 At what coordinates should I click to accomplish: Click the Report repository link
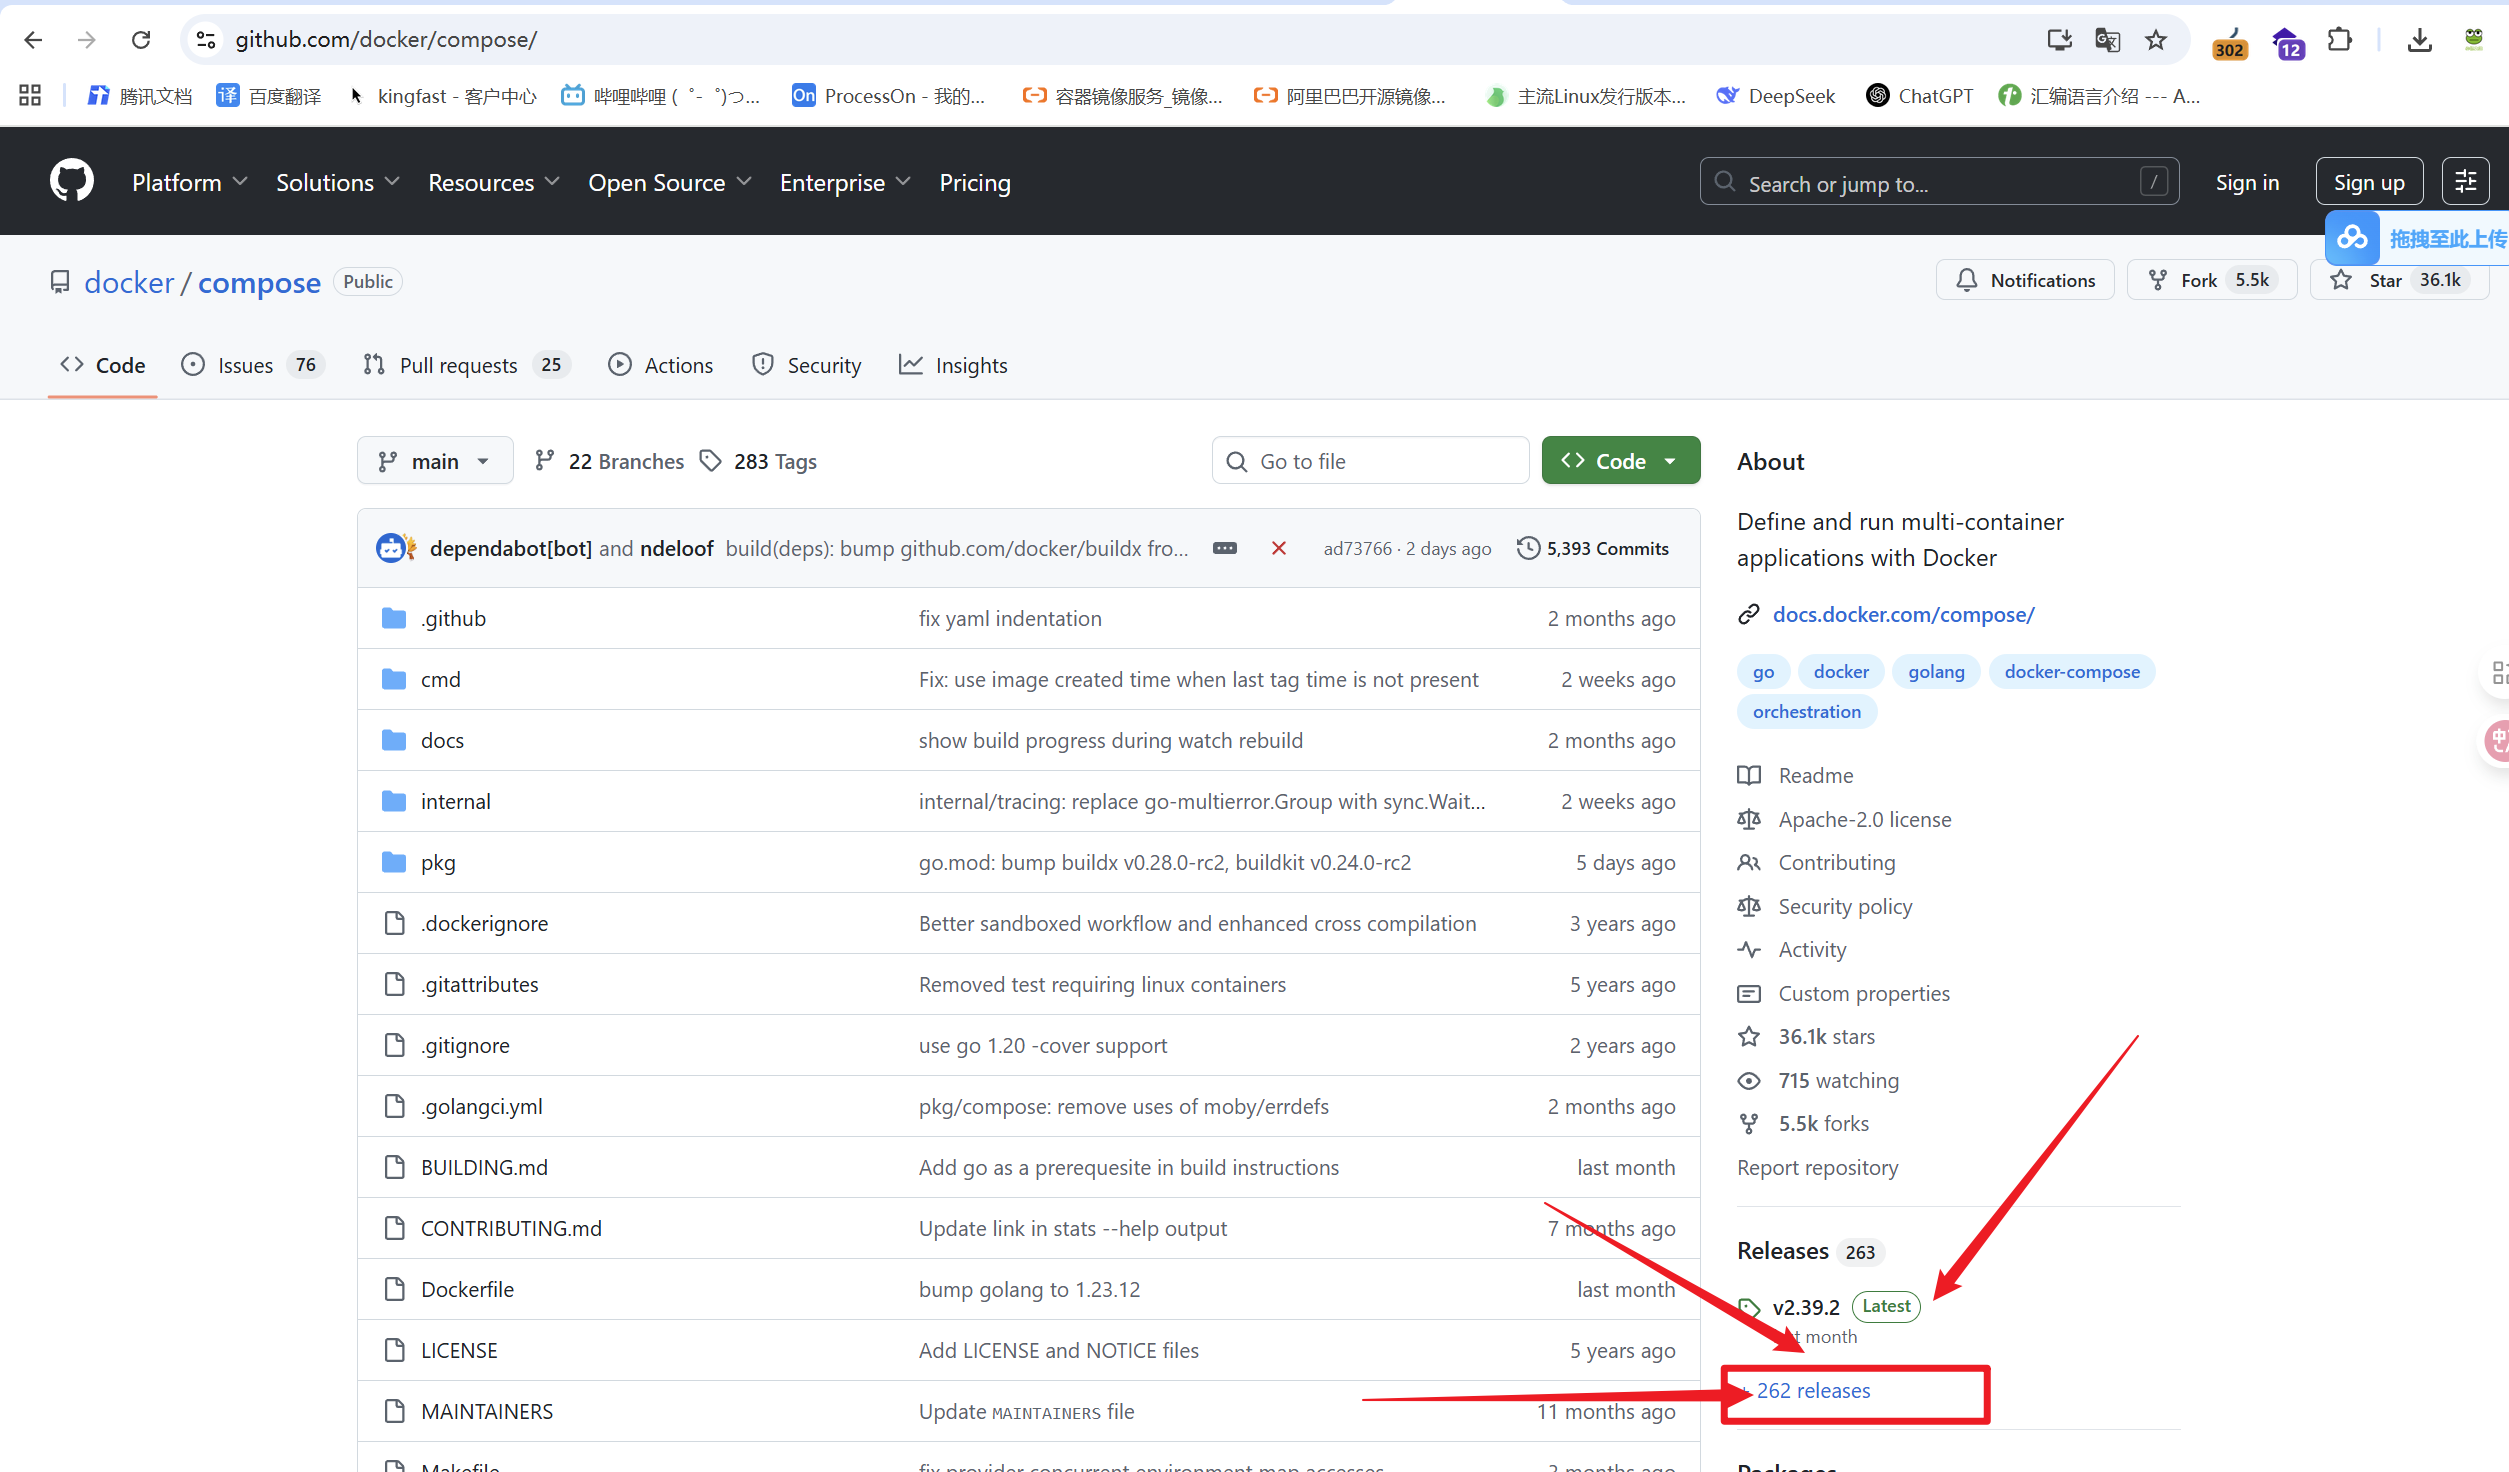point(1817,1168)
